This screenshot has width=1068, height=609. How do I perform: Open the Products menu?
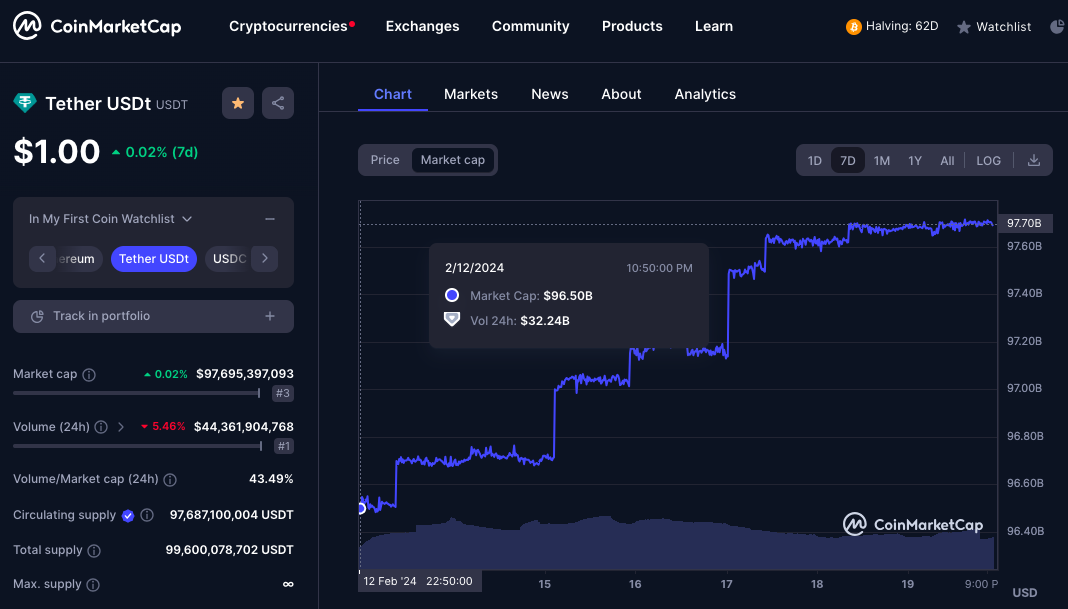click(x=632, y=27)
